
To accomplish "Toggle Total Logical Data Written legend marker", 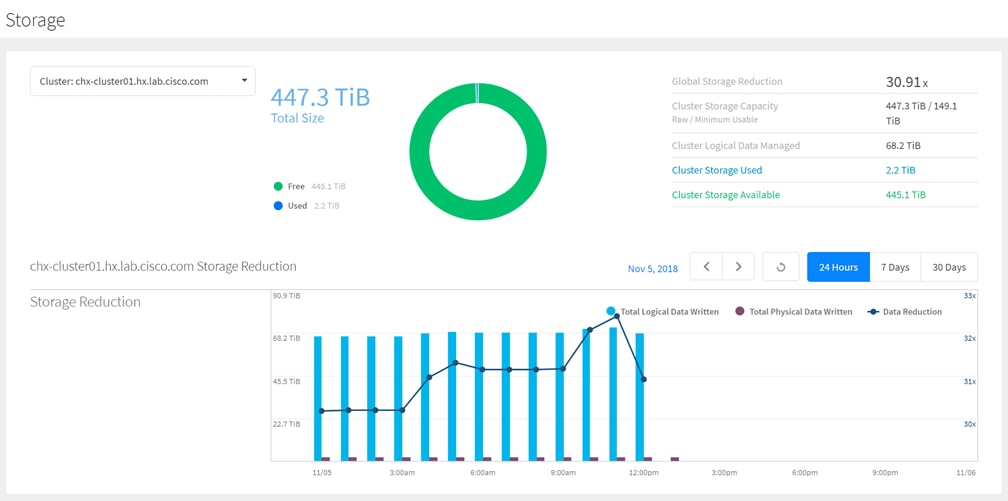I will pos(611,311).
